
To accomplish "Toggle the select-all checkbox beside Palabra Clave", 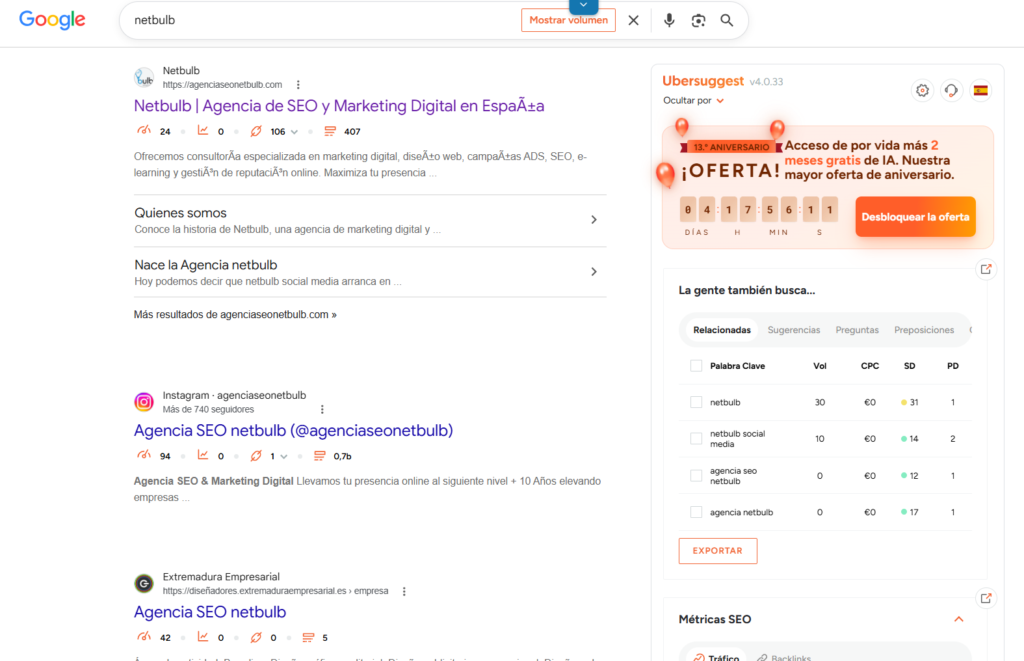I will tap(696, 366).
